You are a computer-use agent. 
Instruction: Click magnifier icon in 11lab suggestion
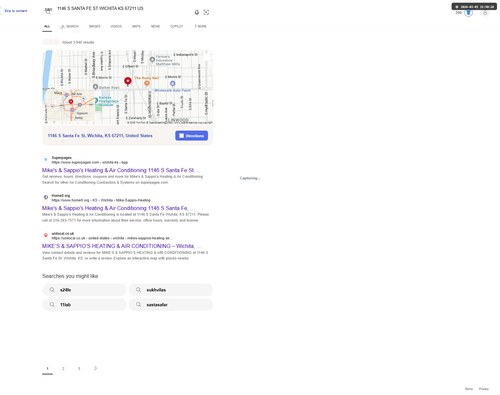tap(52, 305)
